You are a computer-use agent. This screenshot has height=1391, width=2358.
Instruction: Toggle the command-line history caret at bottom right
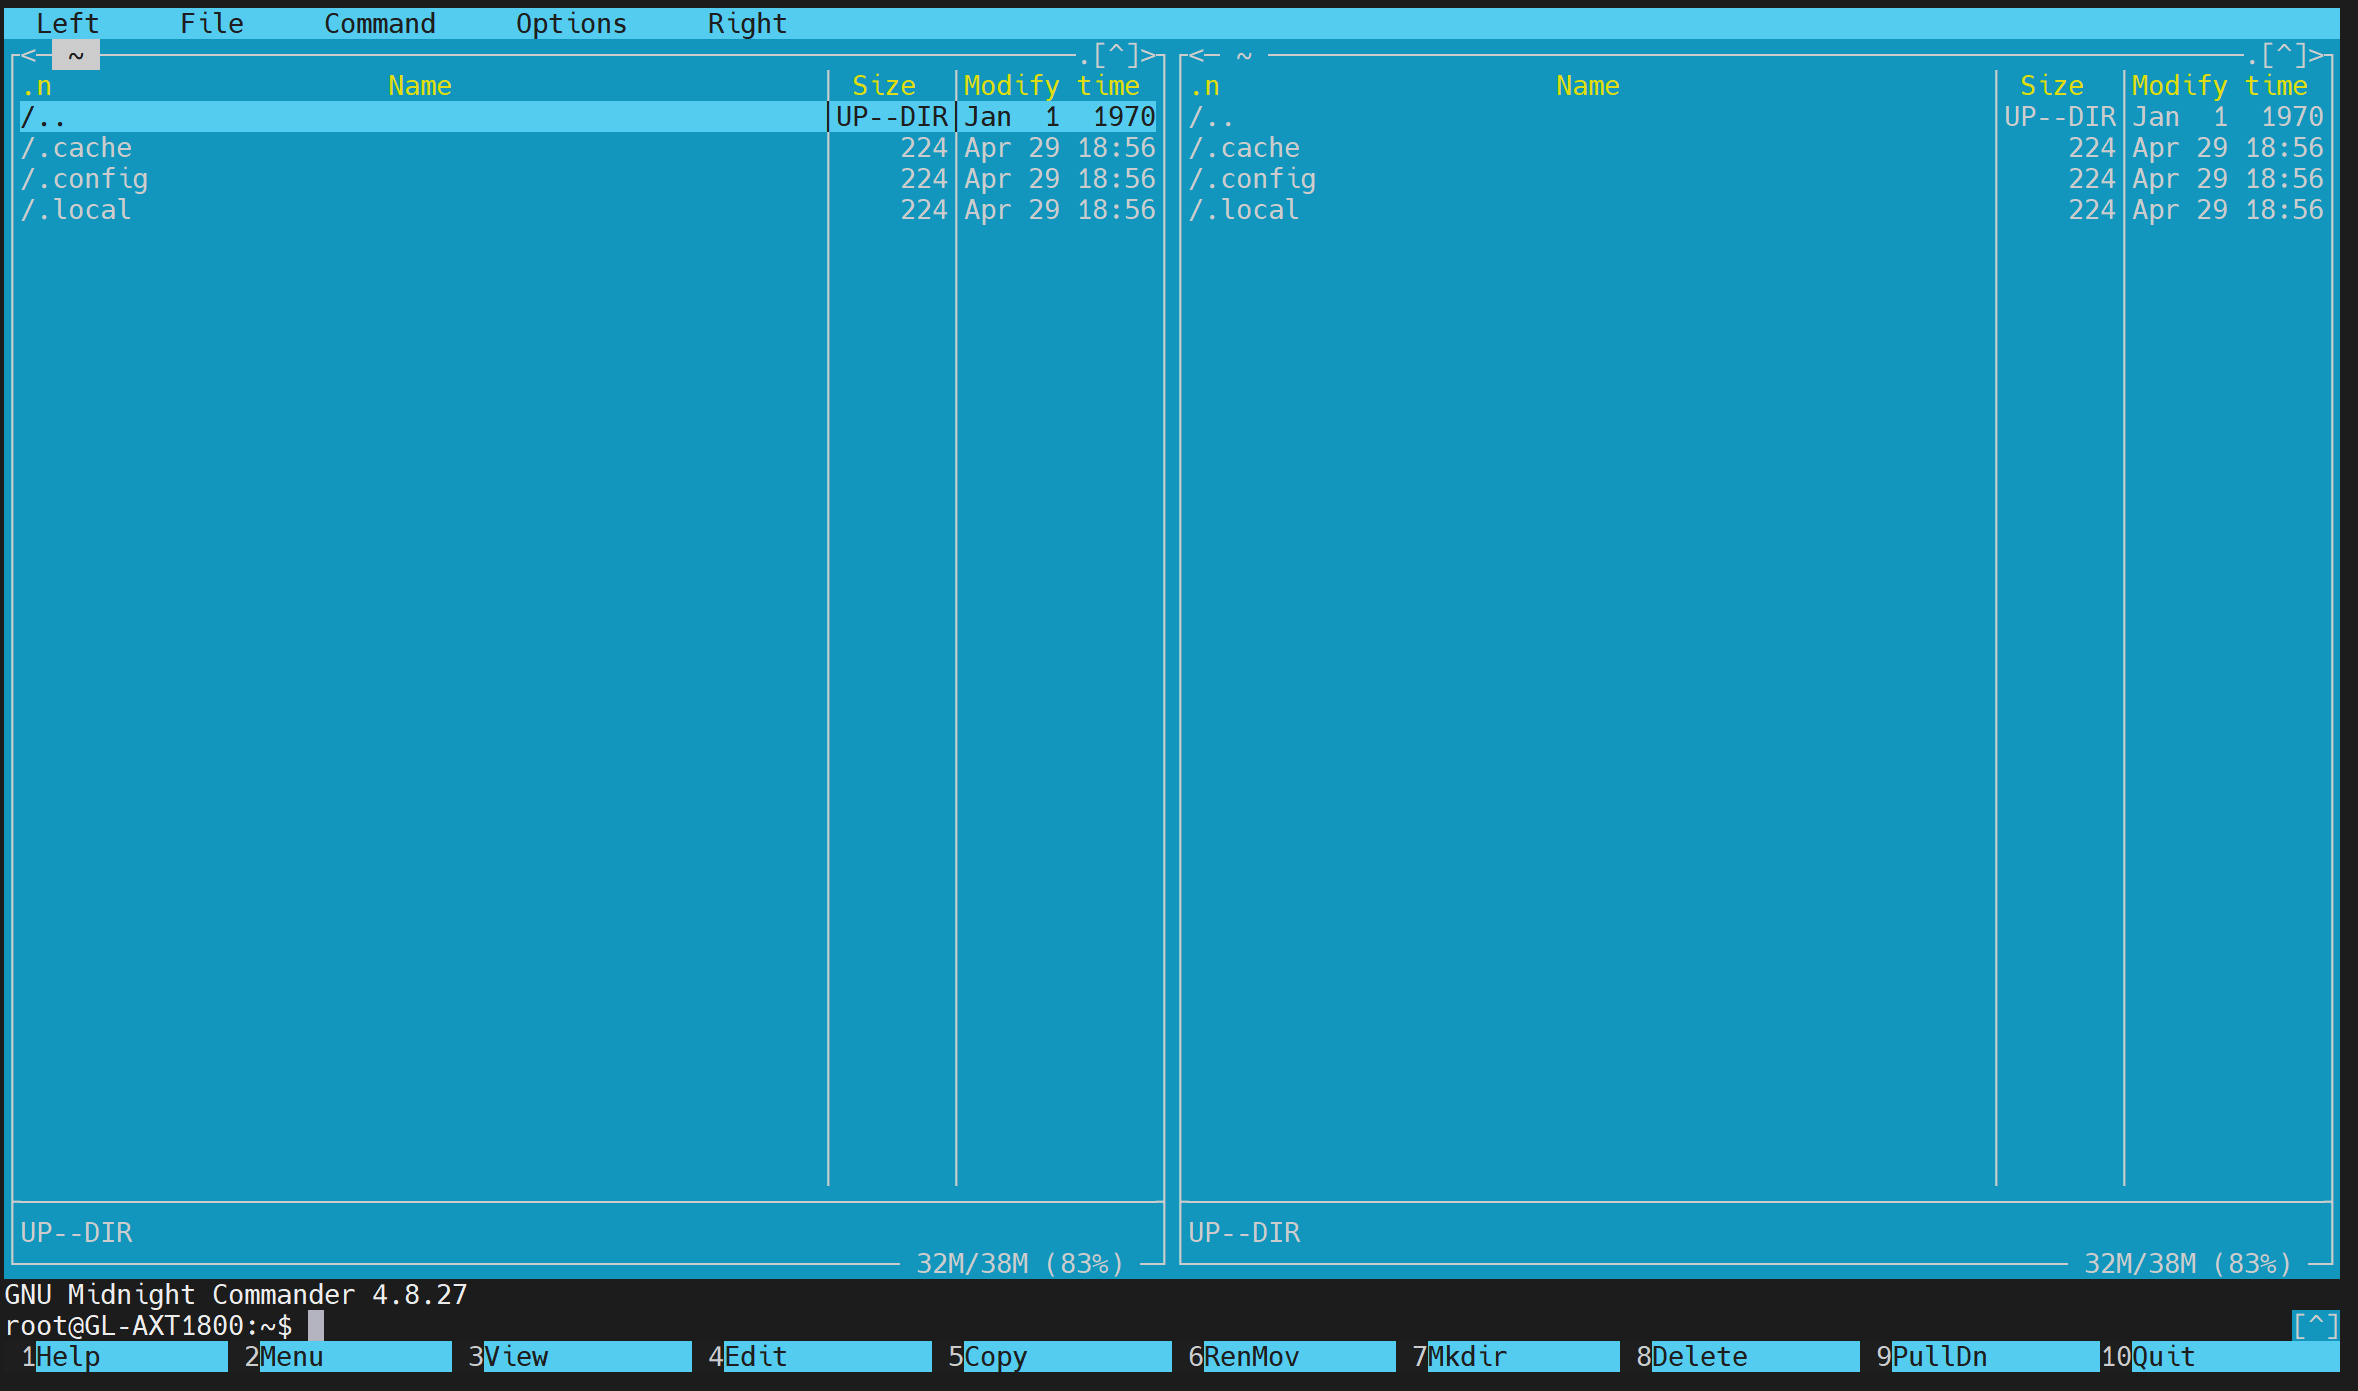point(2316,1326)
